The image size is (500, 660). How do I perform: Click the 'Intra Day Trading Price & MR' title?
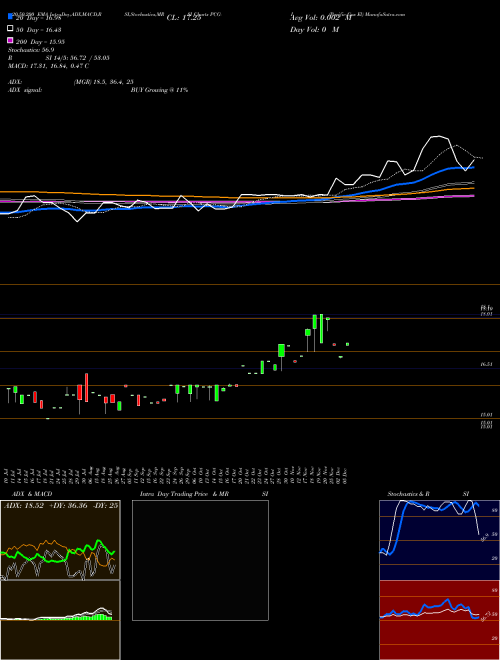184,494
